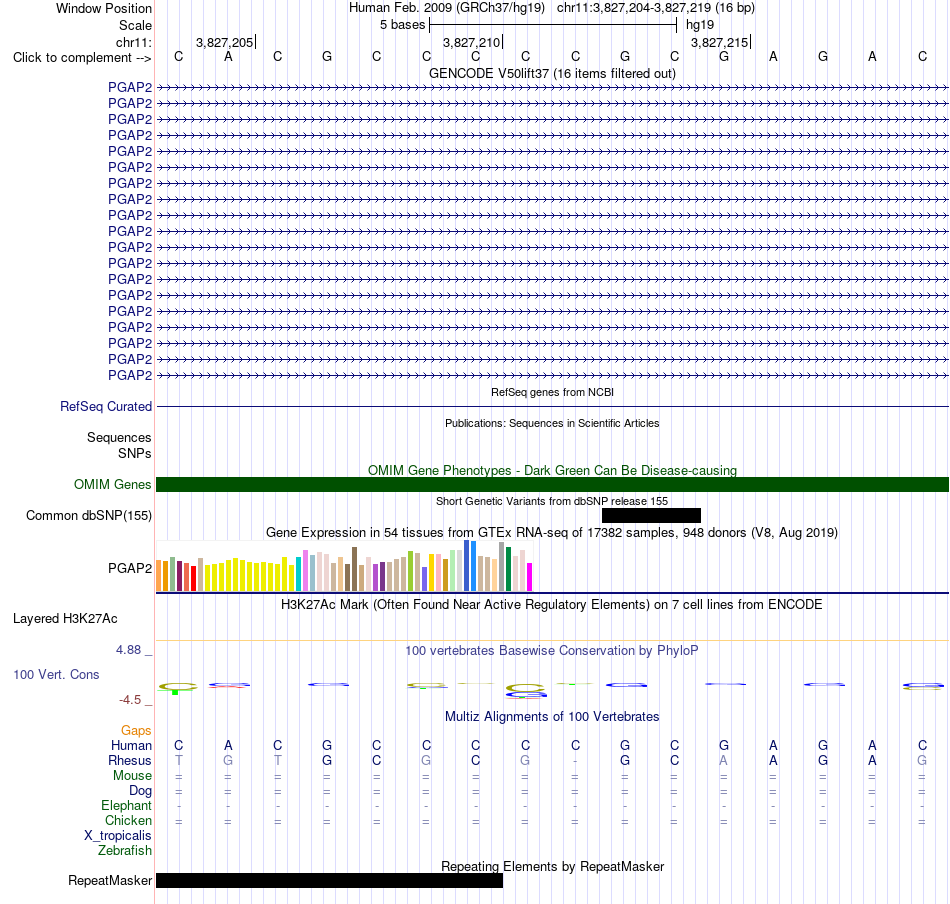Open 'Repeating Elements by RepeatMasker' title
The width and height of the screenshot is (950, 904).
coord(552,867)
